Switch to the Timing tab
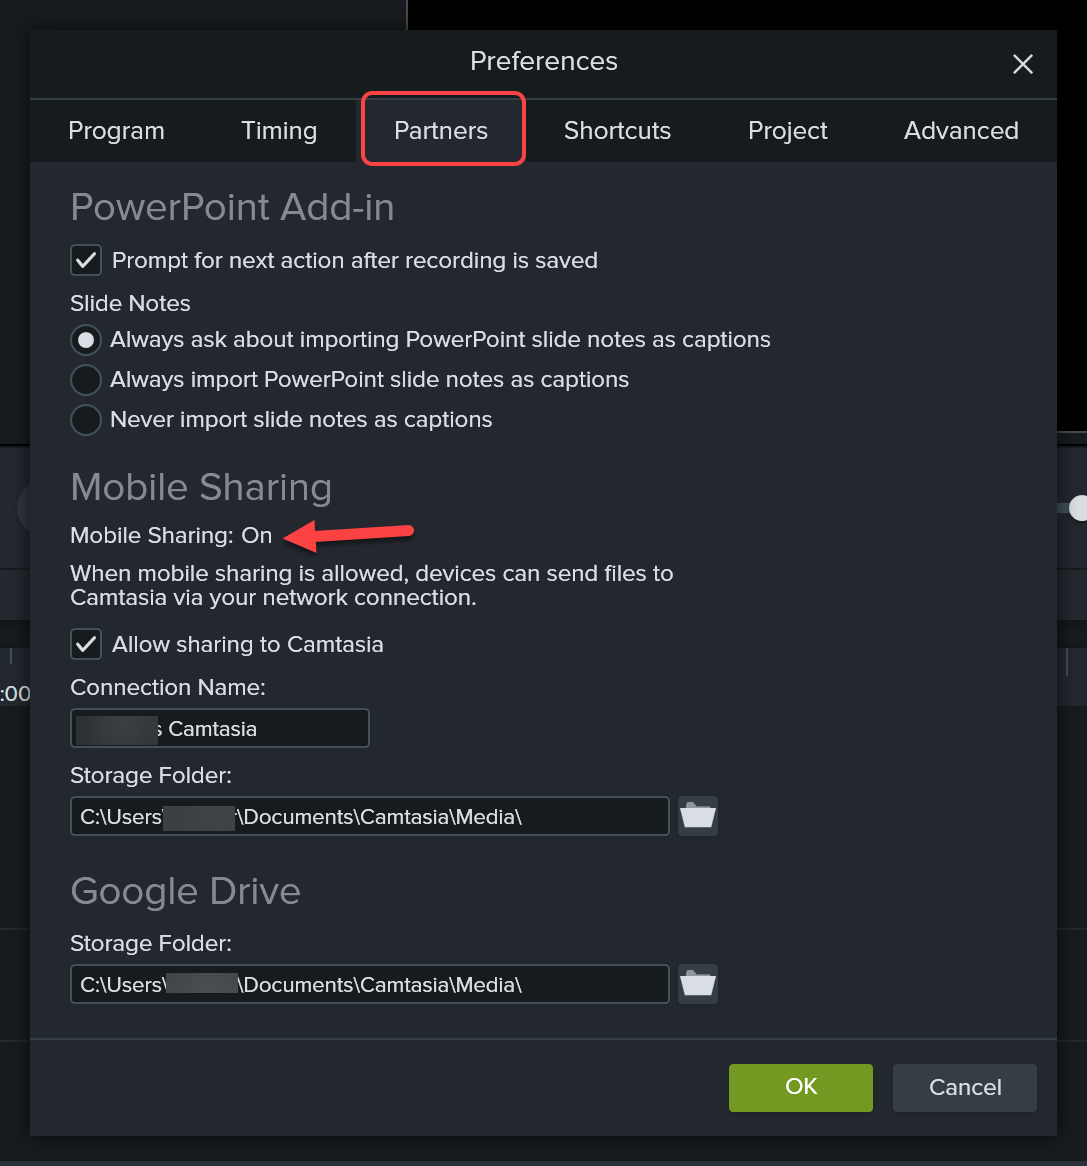Image resolution: width=1087 pixels, height=1166 pixels. pos(279,131)
